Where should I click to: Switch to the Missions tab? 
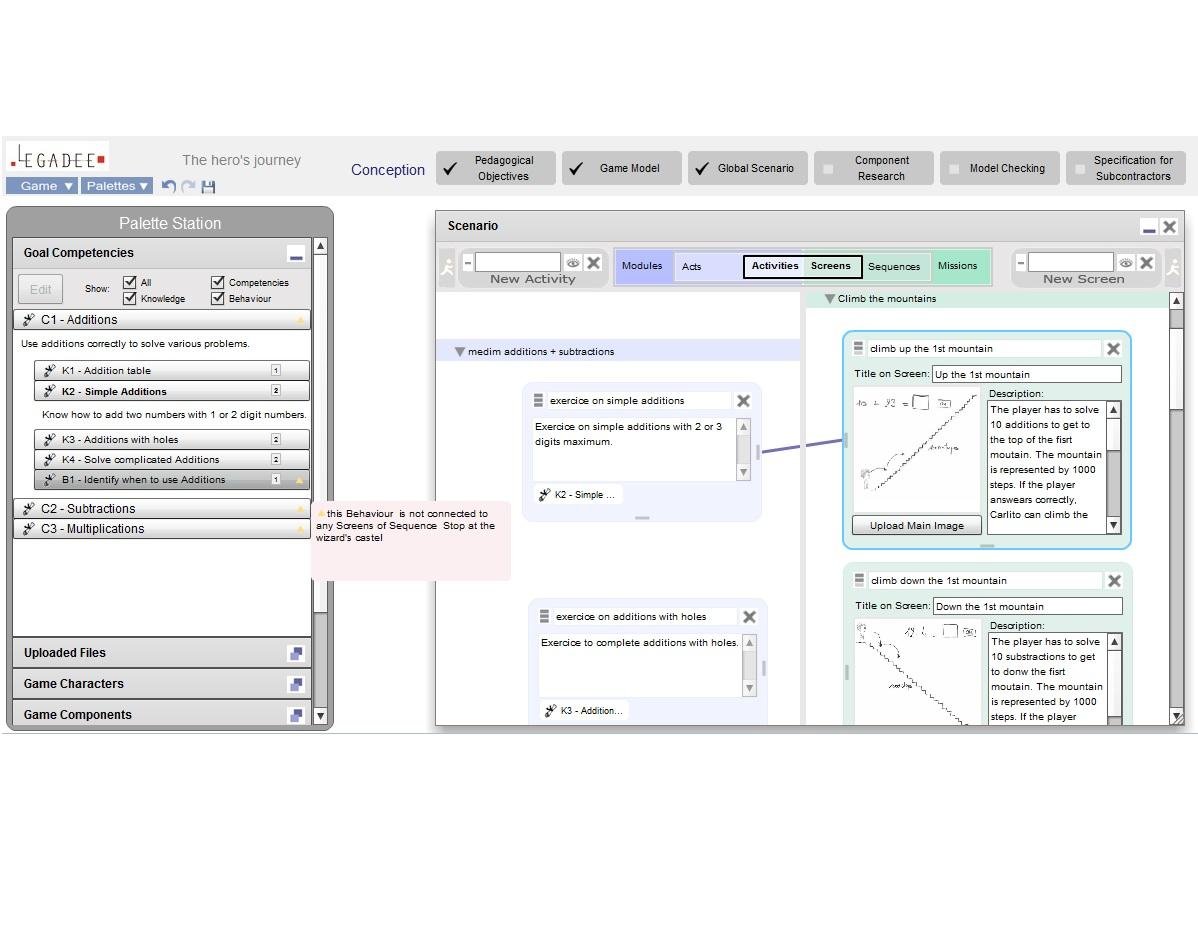958,266
